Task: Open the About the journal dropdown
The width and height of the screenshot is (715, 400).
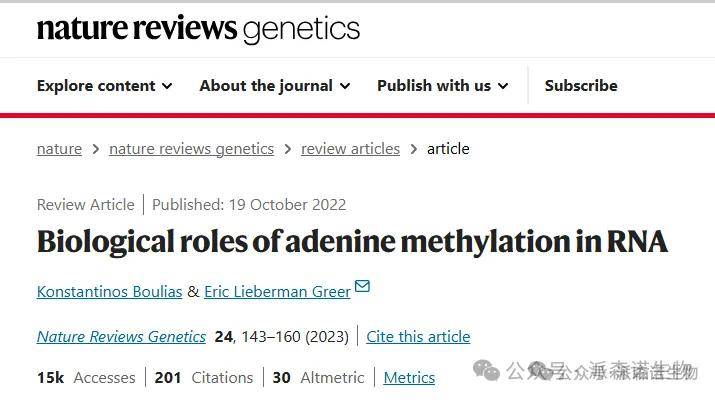Action: click(275, 86)
